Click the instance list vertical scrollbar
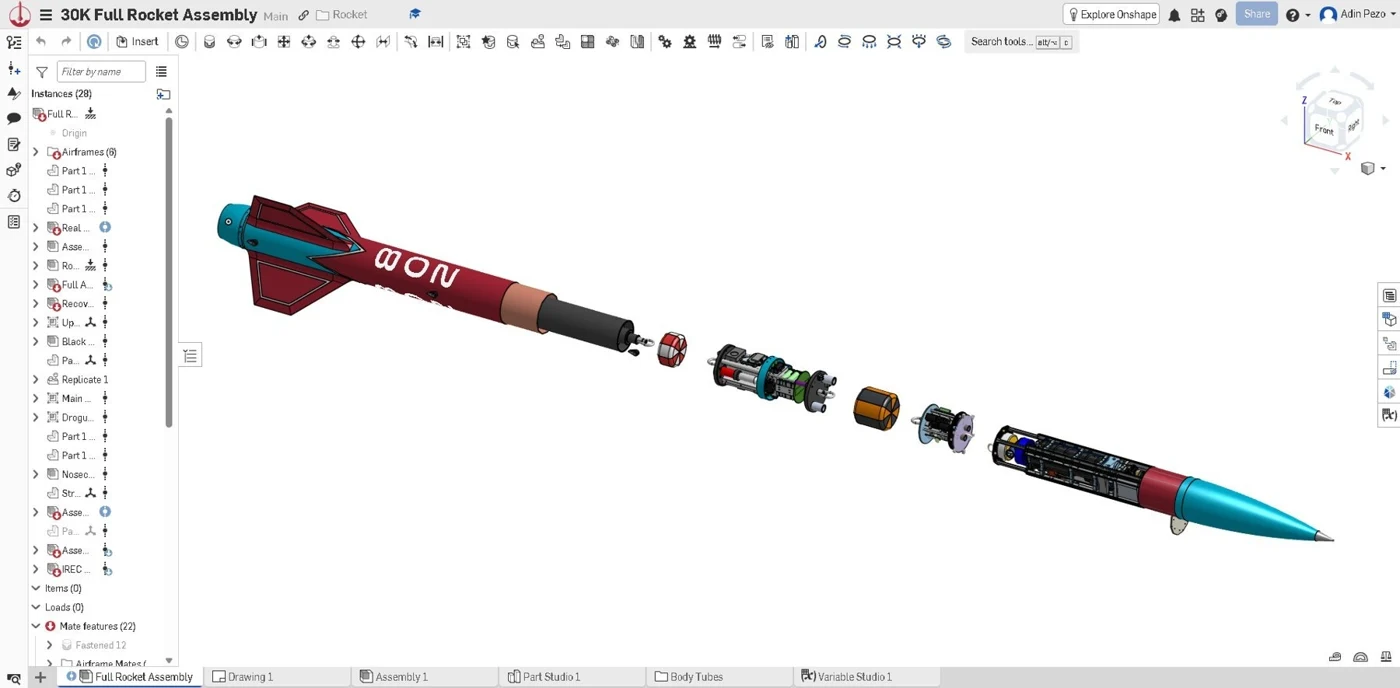Viewport: 1400px width, 688px height. 169,272
